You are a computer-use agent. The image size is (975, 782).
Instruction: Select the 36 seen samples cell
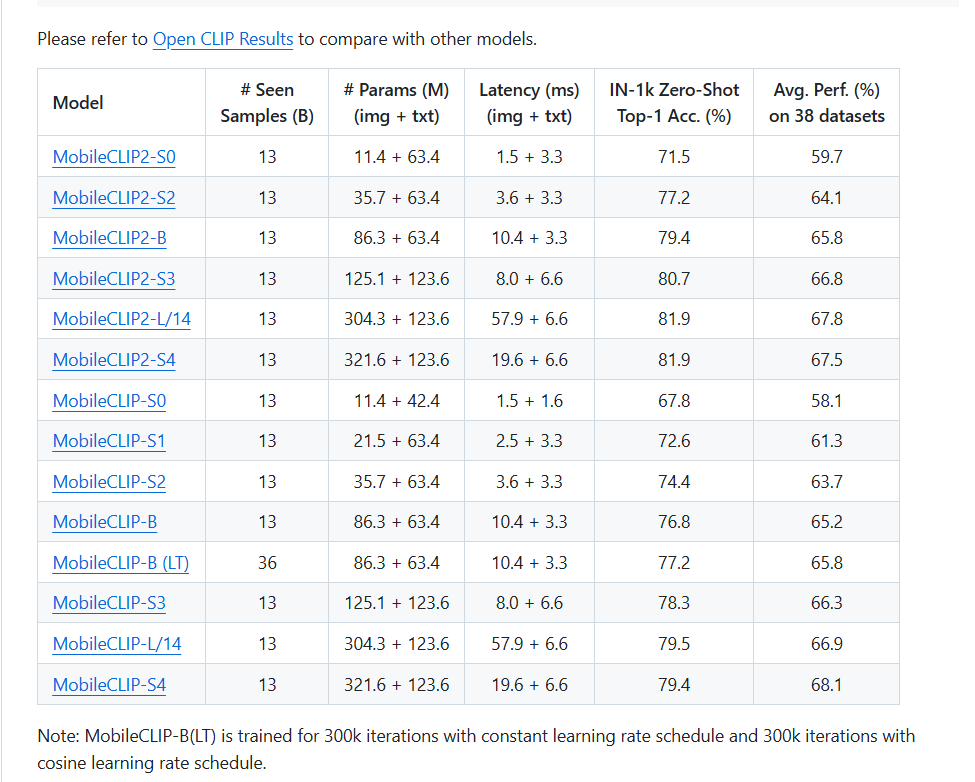(x=267, y=563)
